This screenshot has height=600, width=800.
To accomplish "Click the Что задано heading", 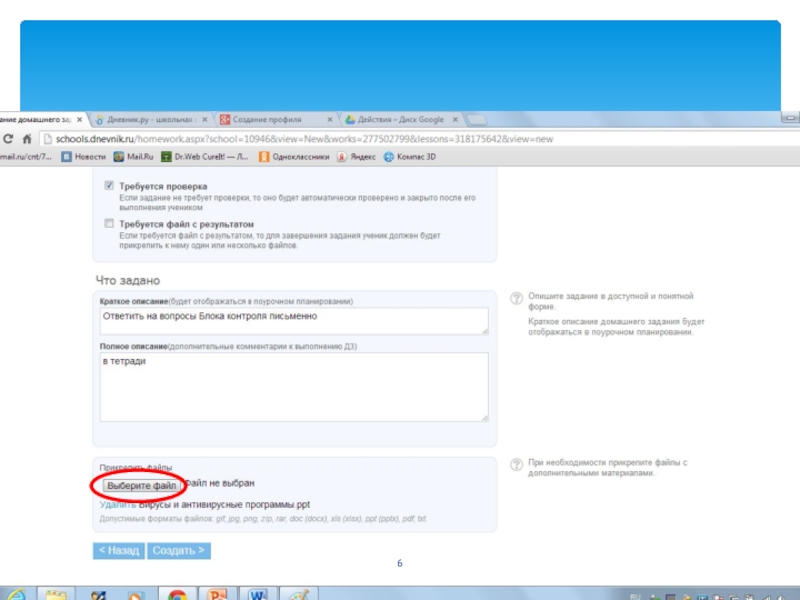I will [128, 281].
